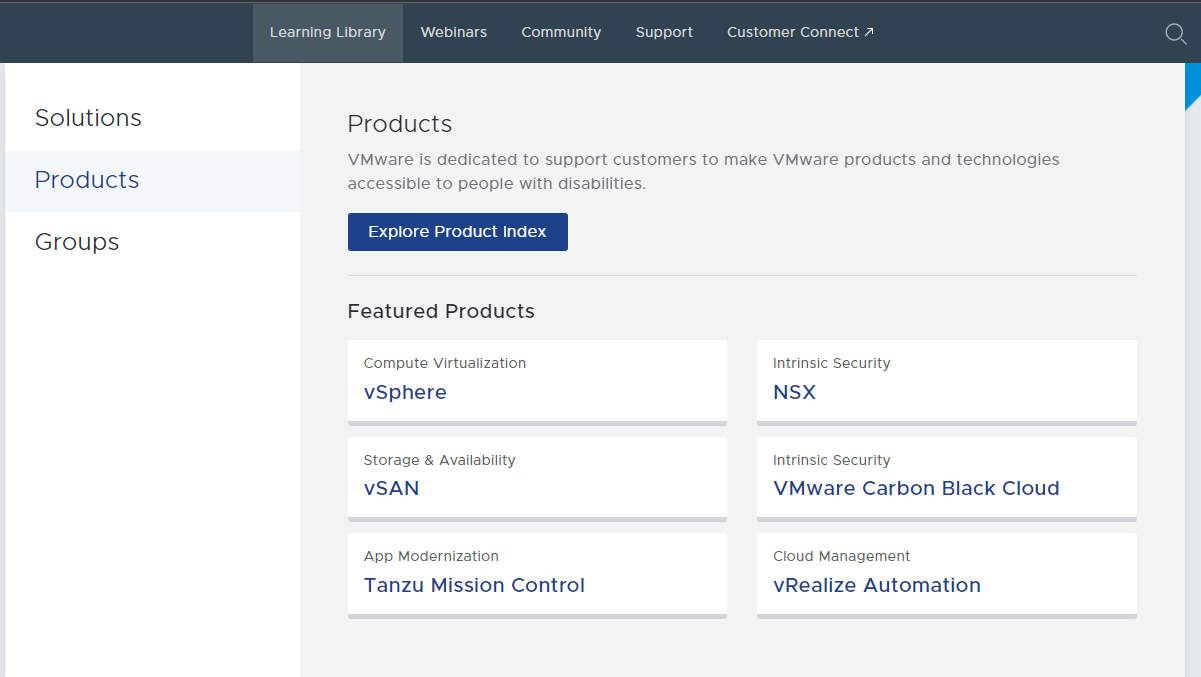Go to the Webinars nav item

(x=454, y=33)
